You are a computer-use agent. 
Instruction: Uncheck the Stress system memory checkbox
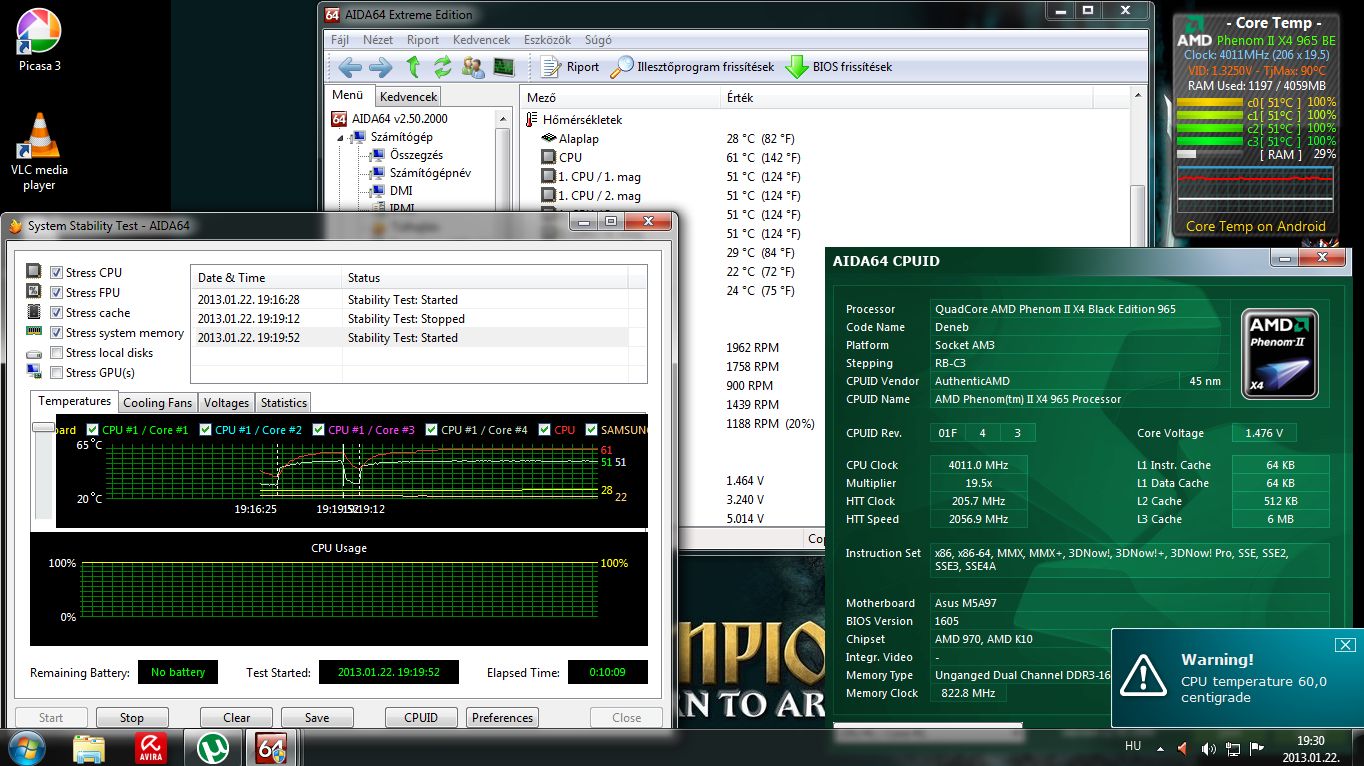[57, 333]
